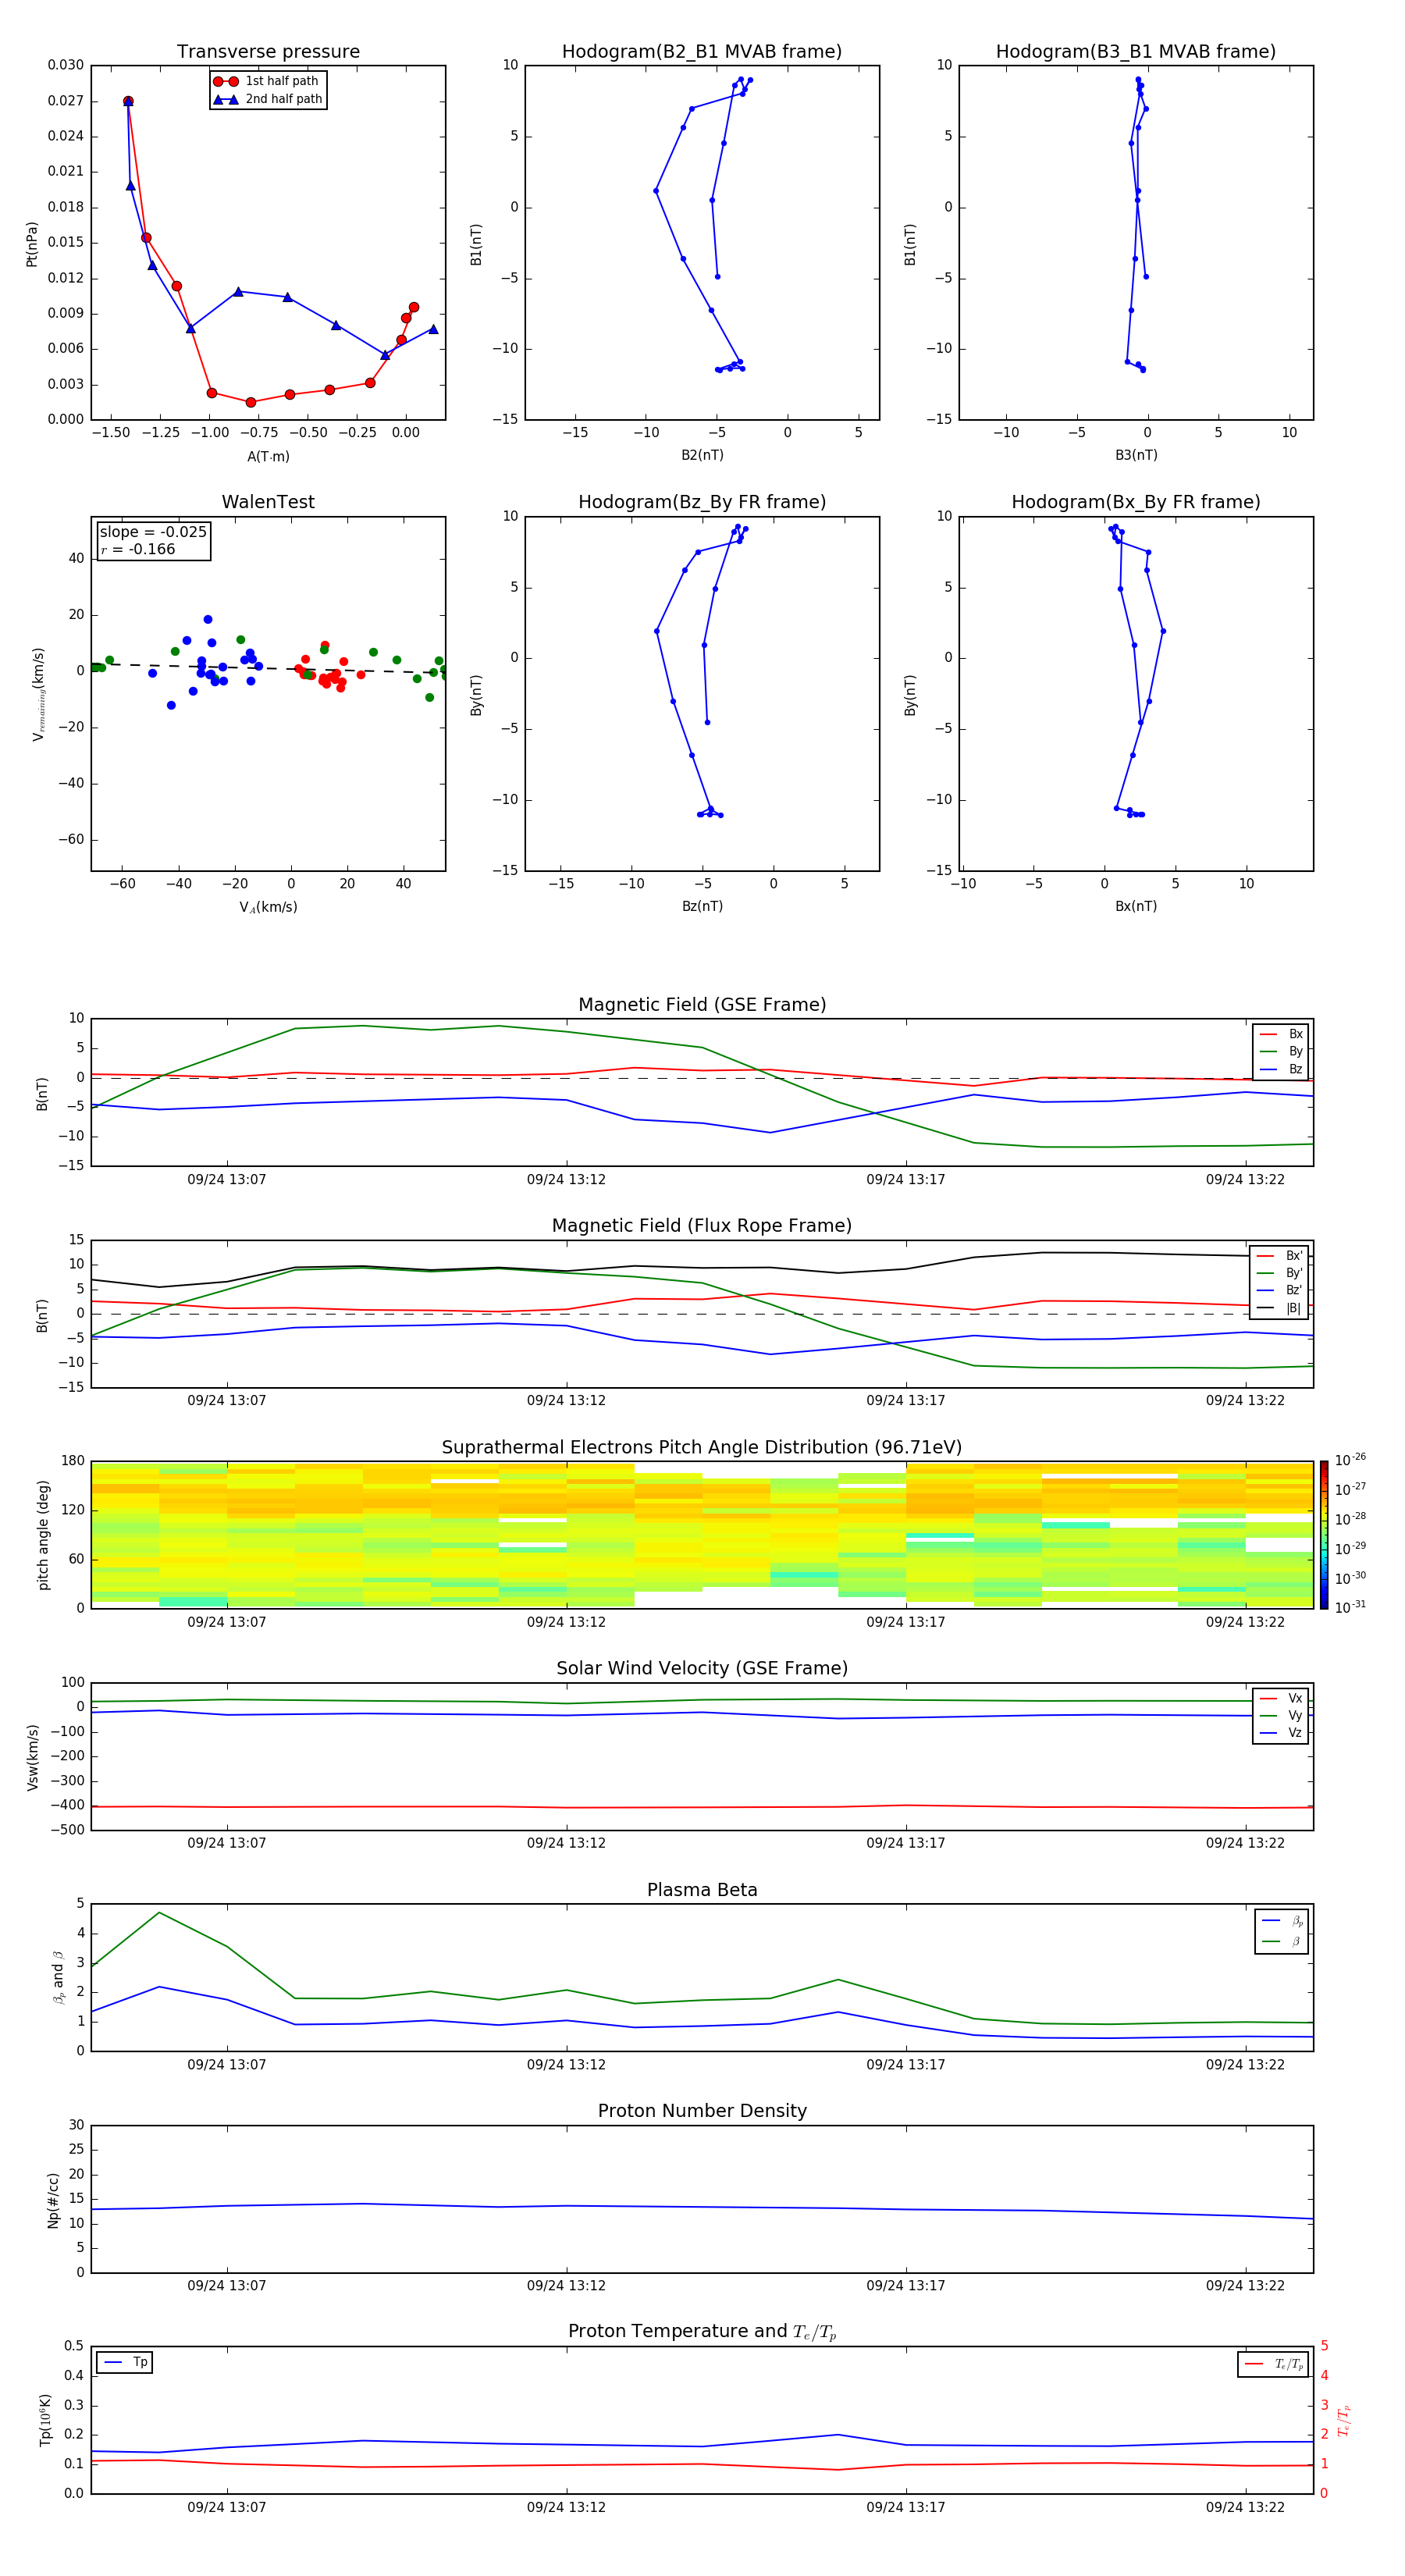Click the "Hodogram(Bx_By FR frame)" title
This screenshot has width=1405, height=2576.
1136,502
